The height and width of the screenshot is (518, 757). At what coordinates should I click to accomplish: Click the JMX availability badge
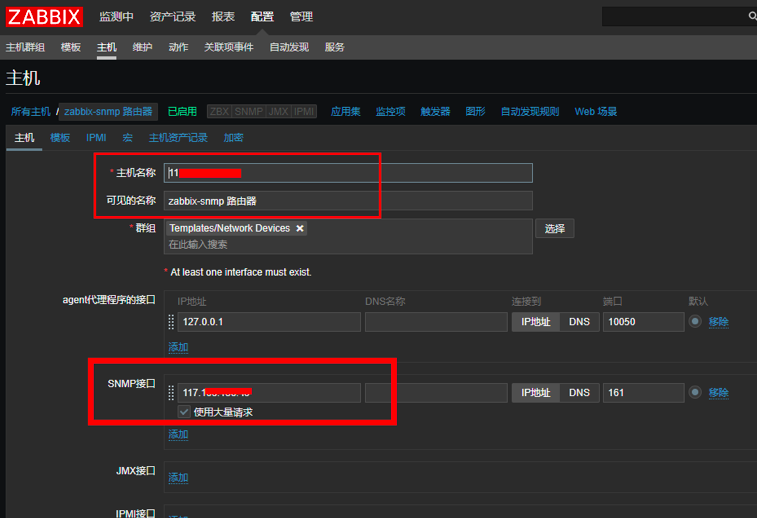278,112
